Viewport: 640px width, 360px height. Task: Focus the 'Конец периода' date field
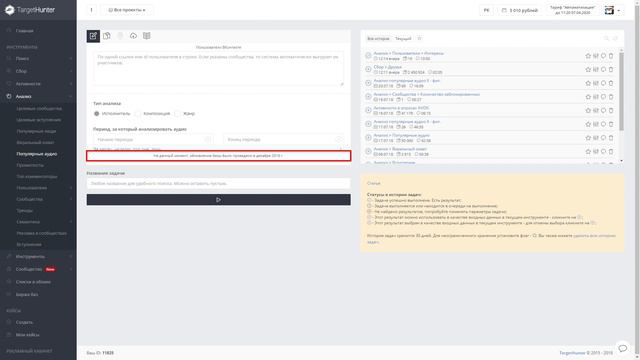tap(283, 140)
